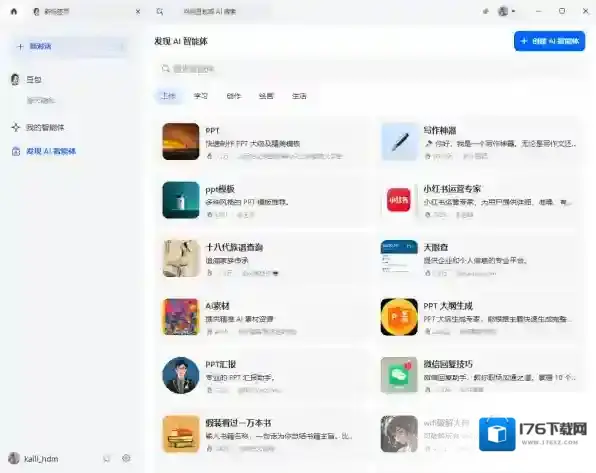Screen dimensions: 596x473
Task: Open the 豆包 assistant in sidebar
Action: pos(33,79)
